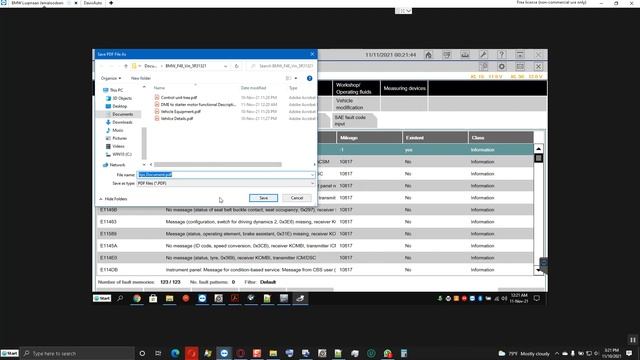Click TeamViewer icon on the inner remote taskbar
Viewport: 640px width, 360px height.
click(x=202, y=299)
